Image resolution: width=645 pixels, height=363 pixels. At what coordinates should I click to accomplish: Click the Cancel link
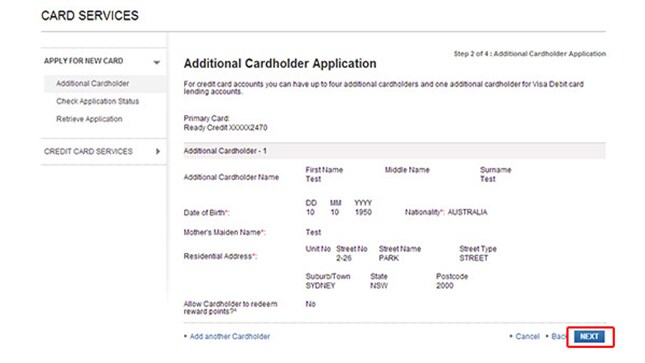(527, 337)
